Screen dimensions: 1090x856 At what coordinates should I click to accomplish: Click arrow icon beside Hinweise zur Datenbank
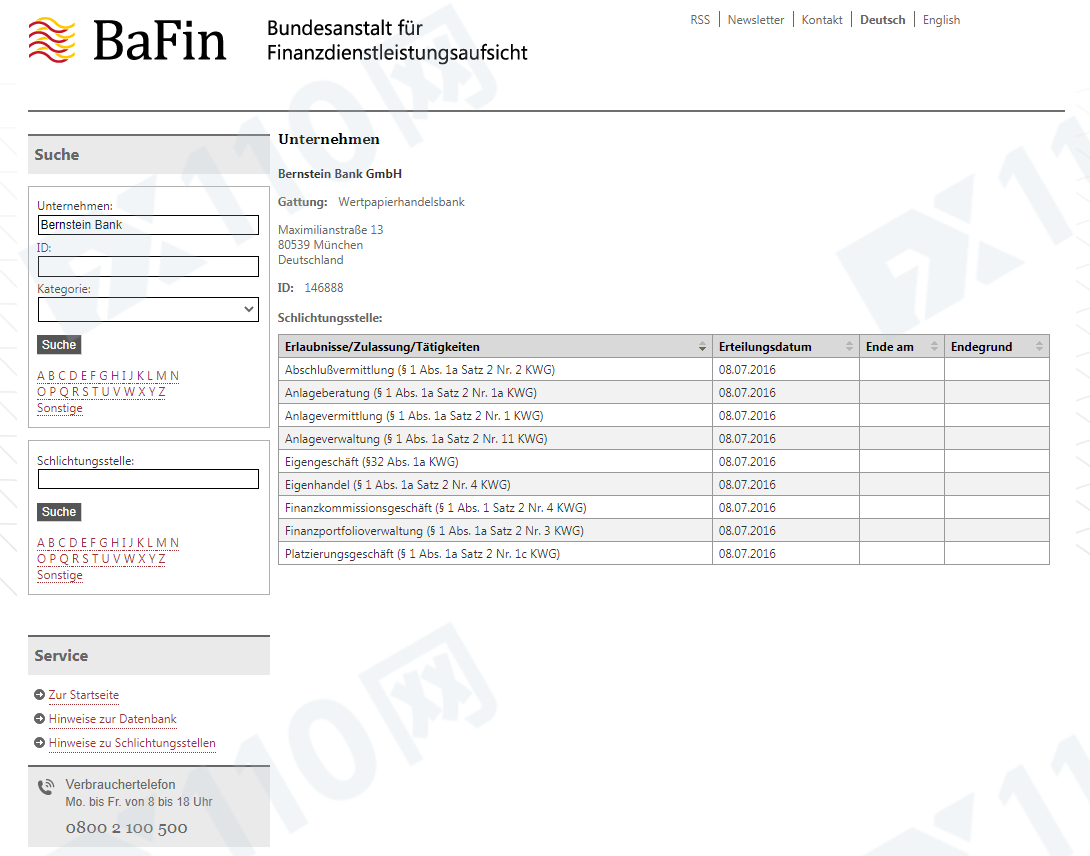(40, 718)
